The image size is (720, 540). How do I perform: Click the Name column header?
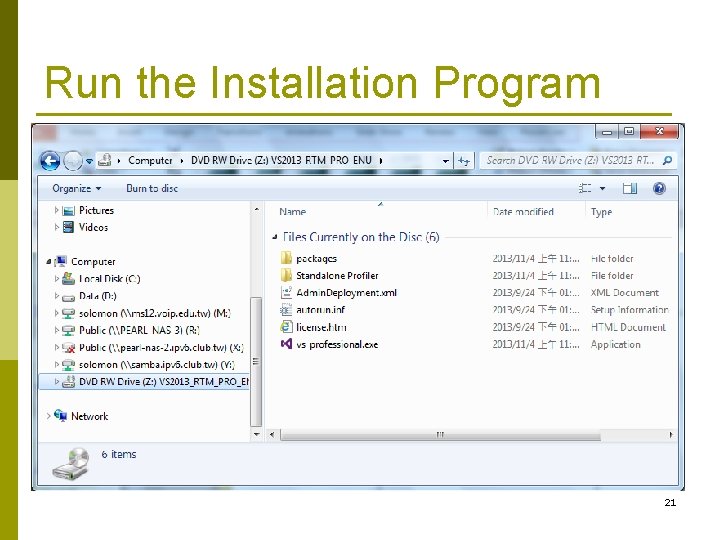pyautogui.click(x=292, y=212)
